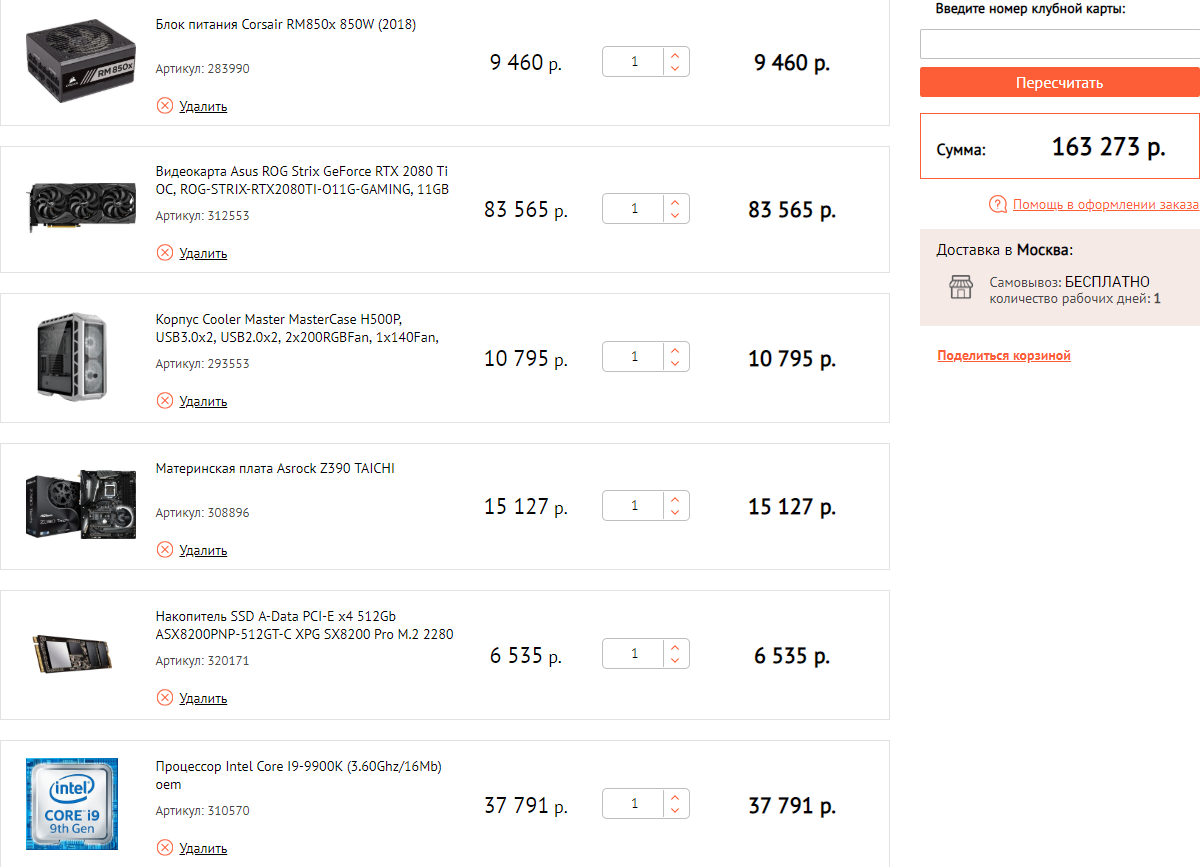Increase quantity of Corsair power supply
The height and width of the screenshot is (867, 1200).
point(675,55)
